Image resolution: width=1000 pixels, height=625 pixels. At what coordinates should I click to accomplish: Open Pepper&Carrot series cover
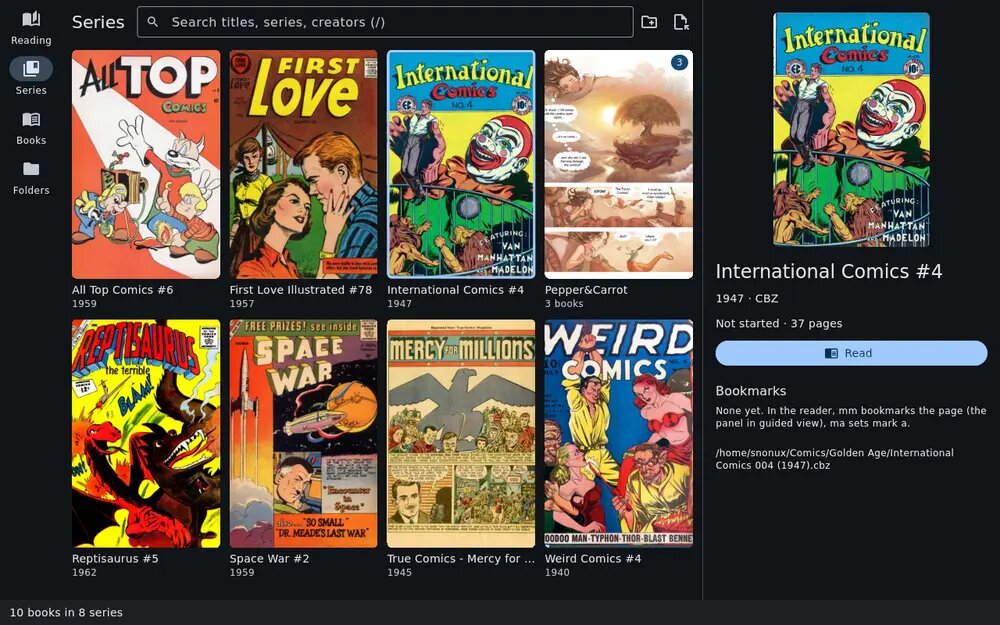coord(619,165)
